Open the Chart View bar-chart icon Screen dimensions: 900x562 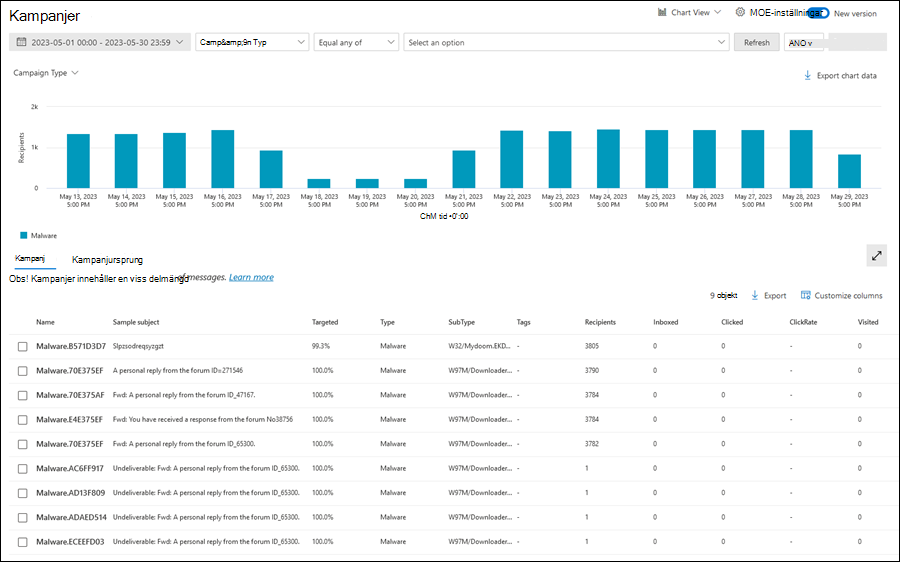pos(662,12)
